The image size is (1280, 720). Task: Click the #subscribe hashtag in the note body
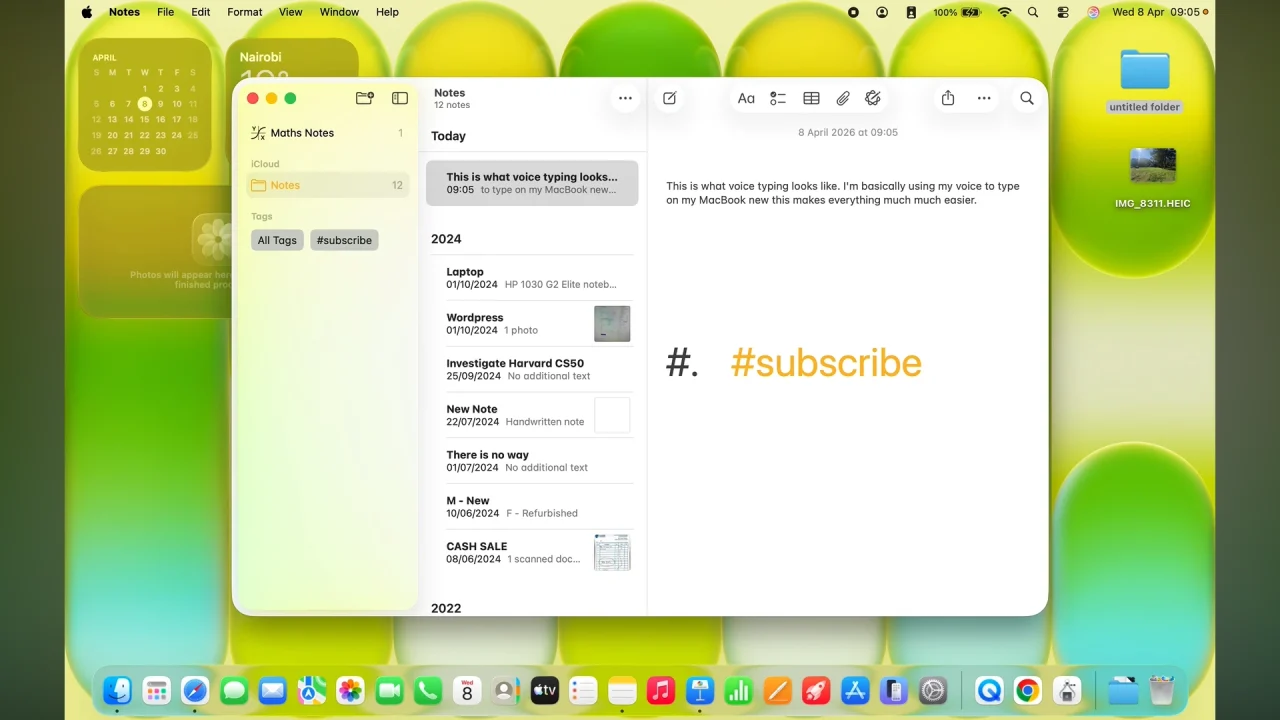pos(826,363)
